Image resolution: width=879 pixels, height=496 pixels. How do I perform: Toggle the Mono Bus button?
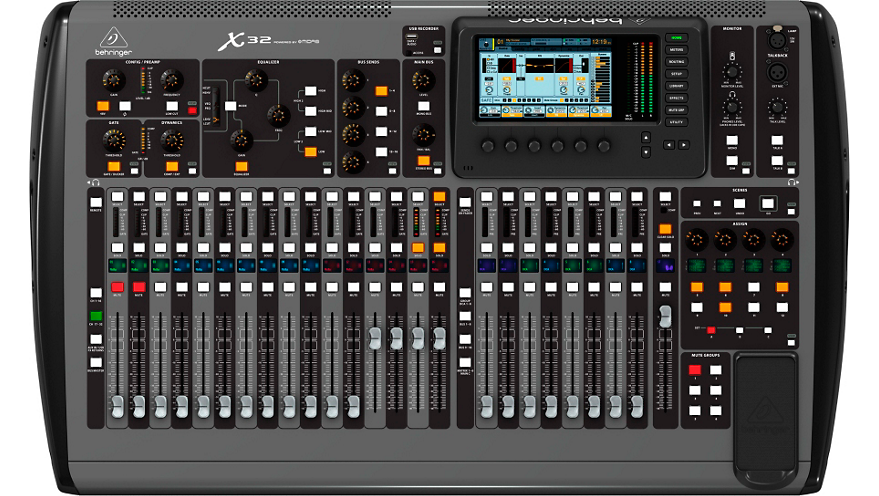(424, 106)
